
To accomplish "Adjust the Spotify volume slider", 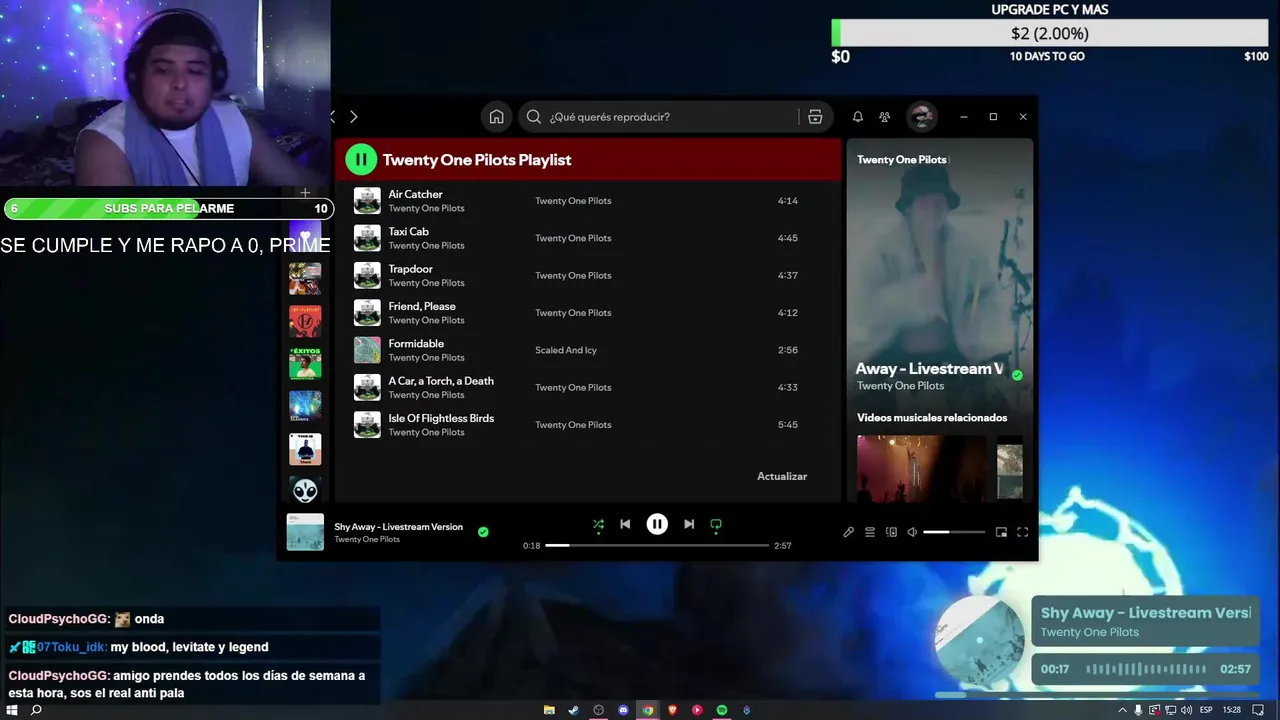I will pyautogui.click(x=954, y=532).
